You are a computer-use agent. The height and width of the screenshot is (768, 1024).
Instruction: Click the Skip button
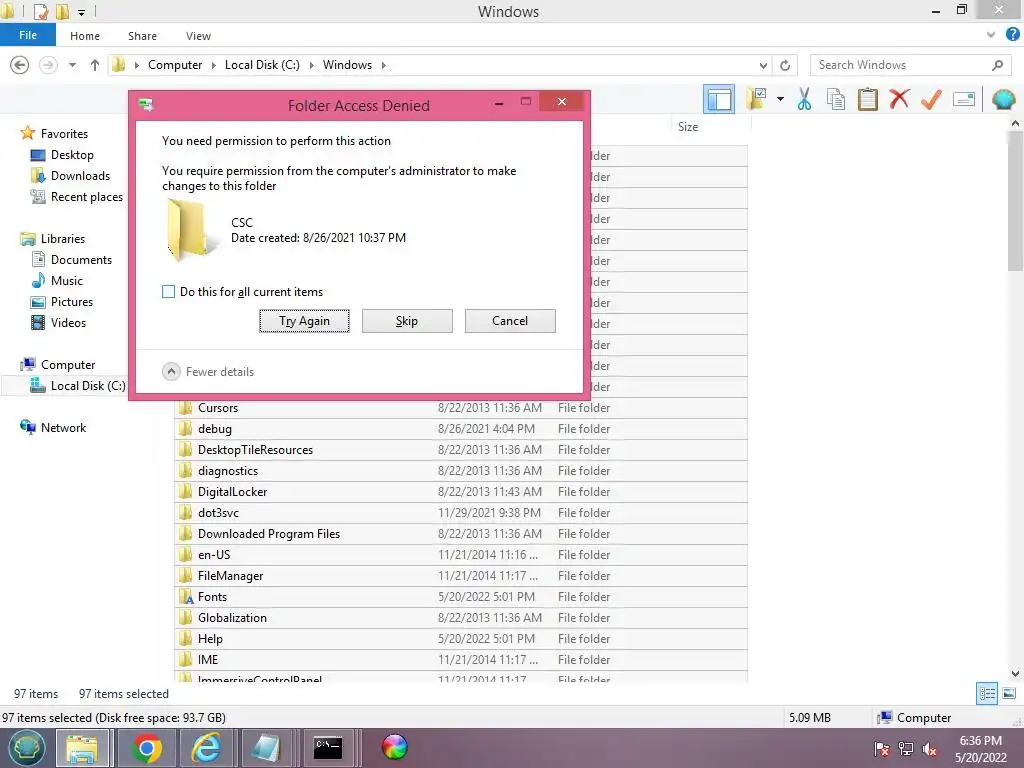pyautogui.click(x=407, y=321)
